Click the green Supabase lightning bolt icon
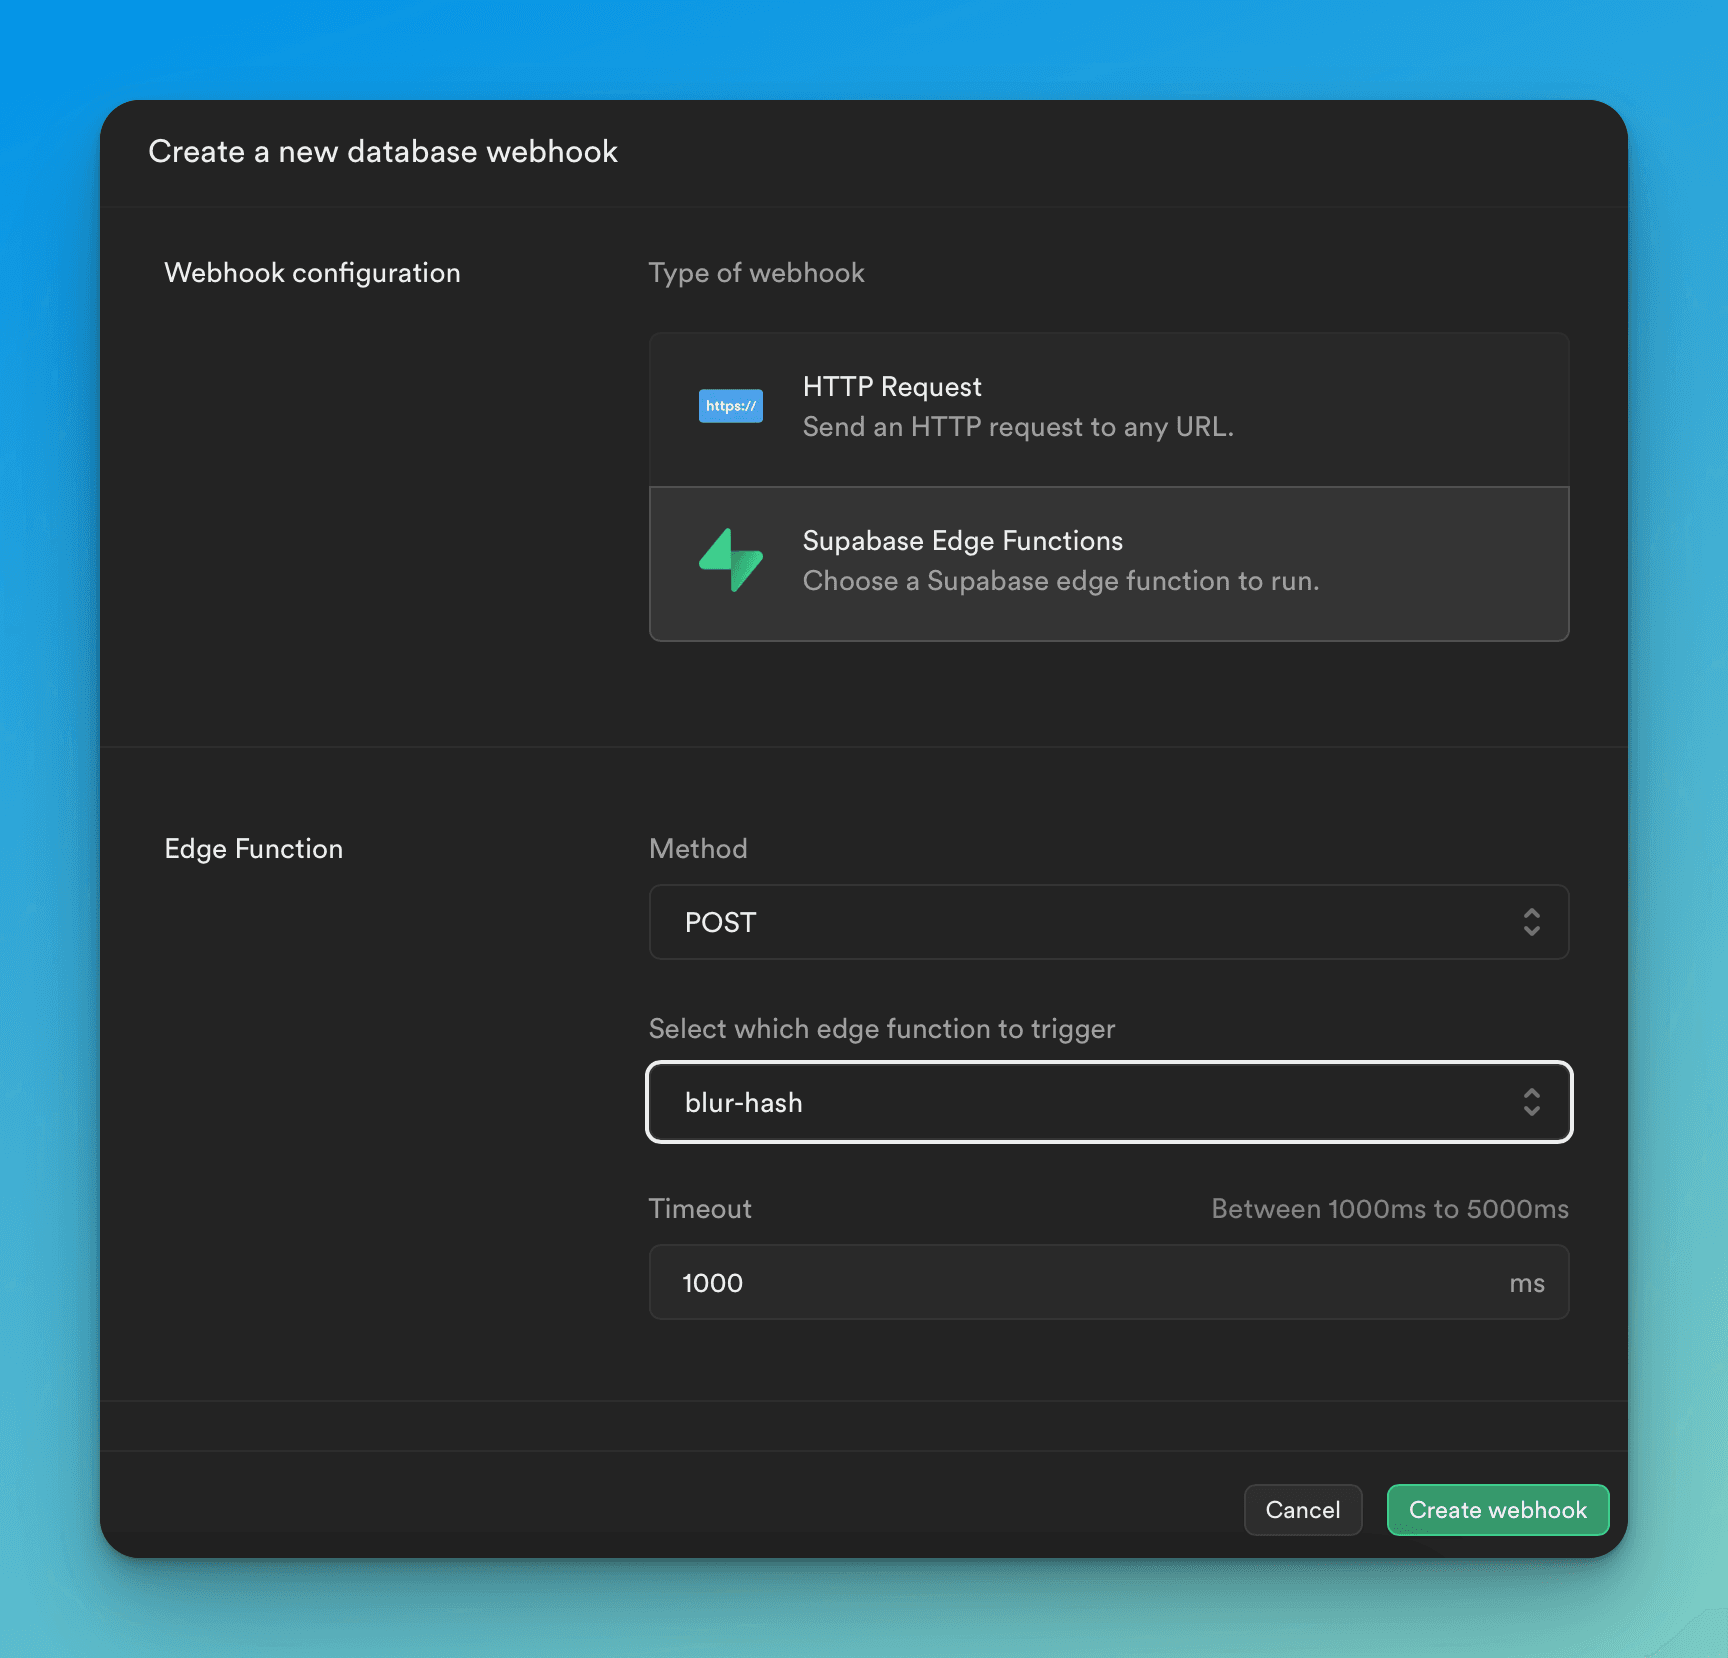Viewport: 1728px width, 1658px height. coord(730,560)
